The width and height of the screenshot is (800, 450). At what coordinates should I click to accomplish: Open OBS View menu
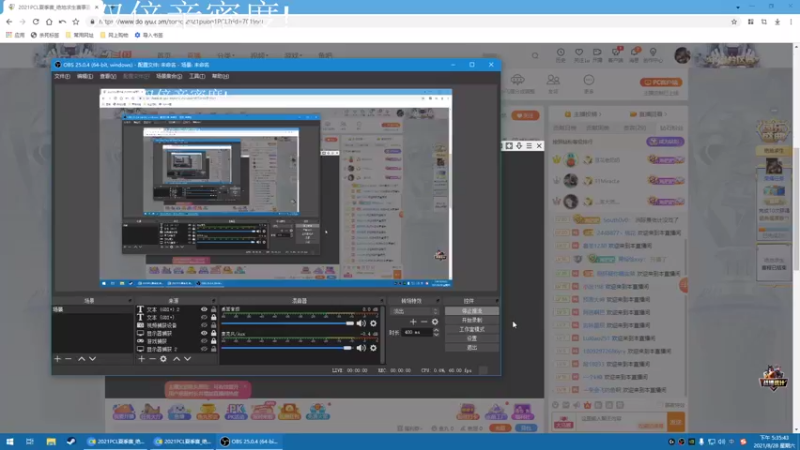pyautogui.click(x=108, y=76)
